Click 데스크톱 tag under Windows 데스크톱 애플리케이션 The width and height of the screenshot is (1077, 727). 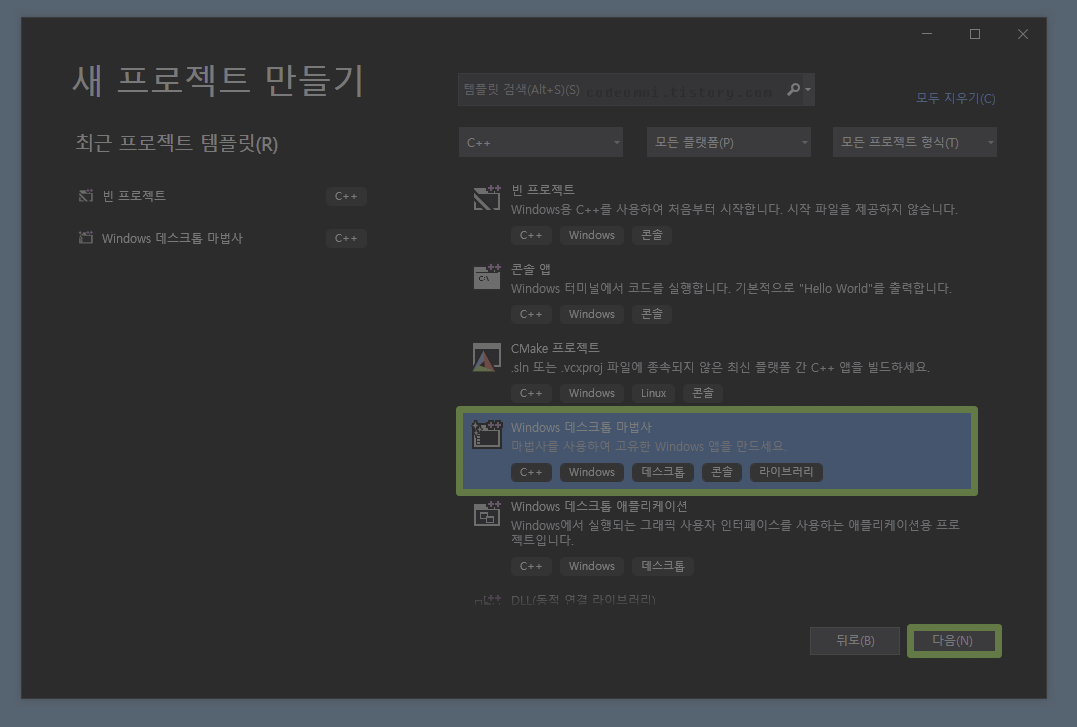click(x=663, y=566)
